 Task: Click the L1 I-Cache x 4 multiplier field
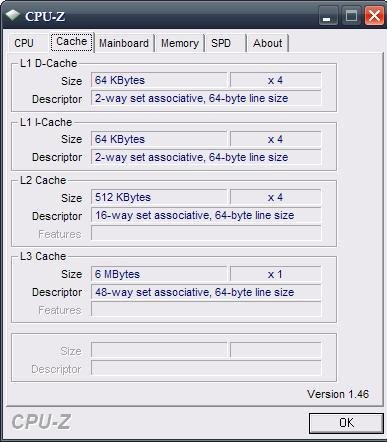pyautogui.click(x=275, y=139)
